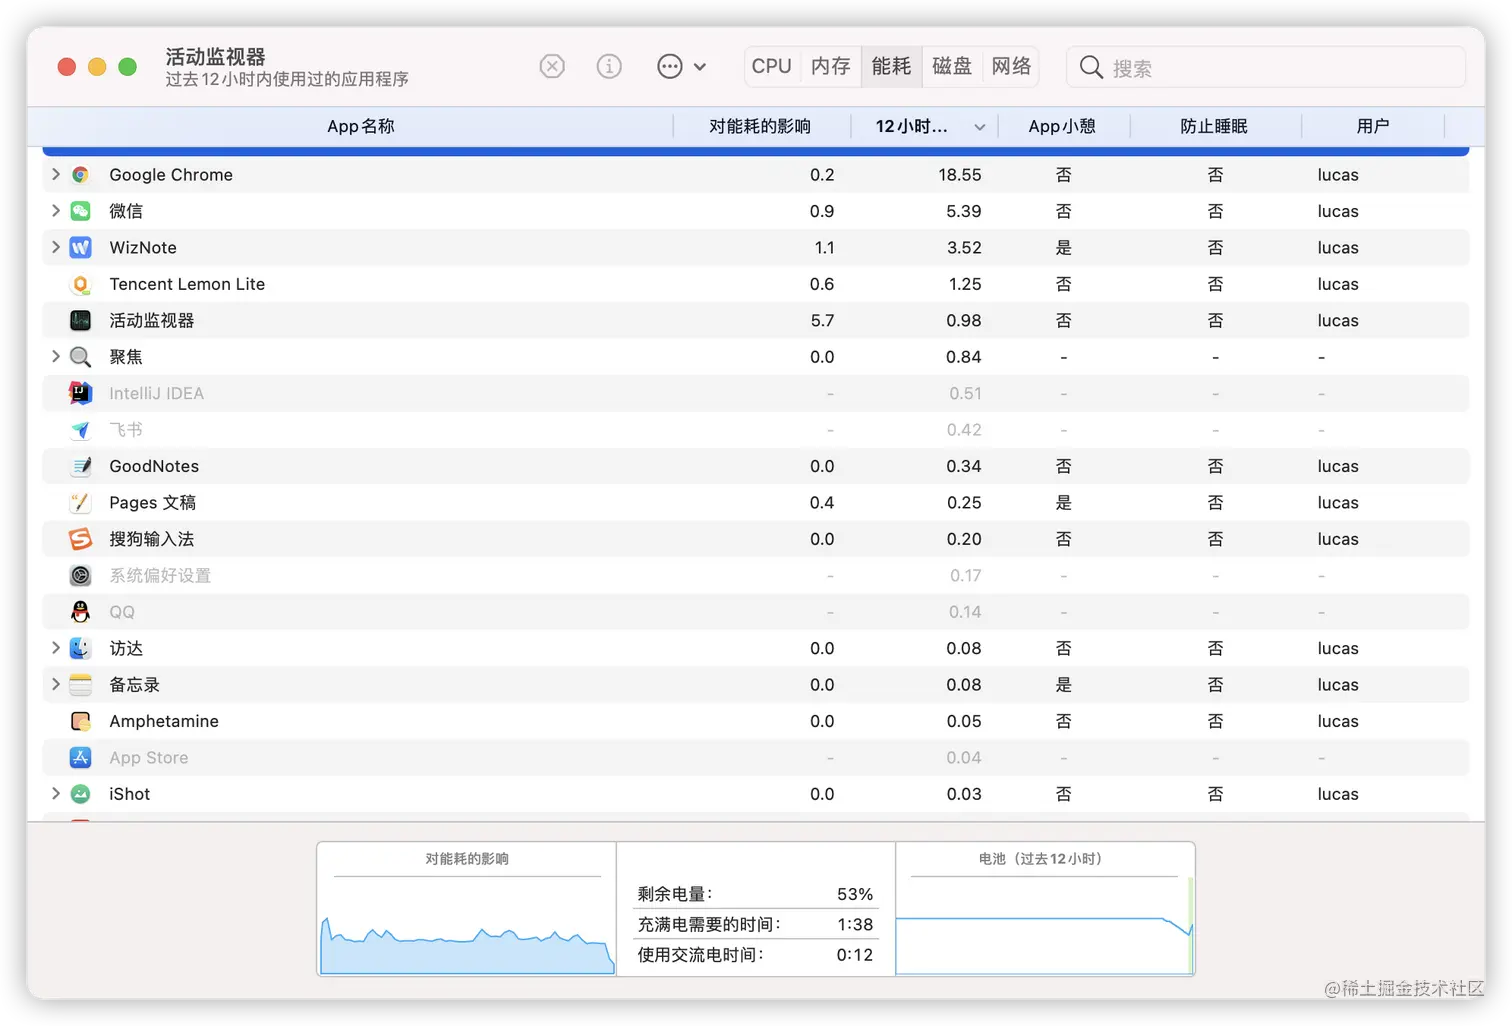This screenshot has height=1026, width=1512.
Task: Switch to the CPU tab
Action: (771, 66)
